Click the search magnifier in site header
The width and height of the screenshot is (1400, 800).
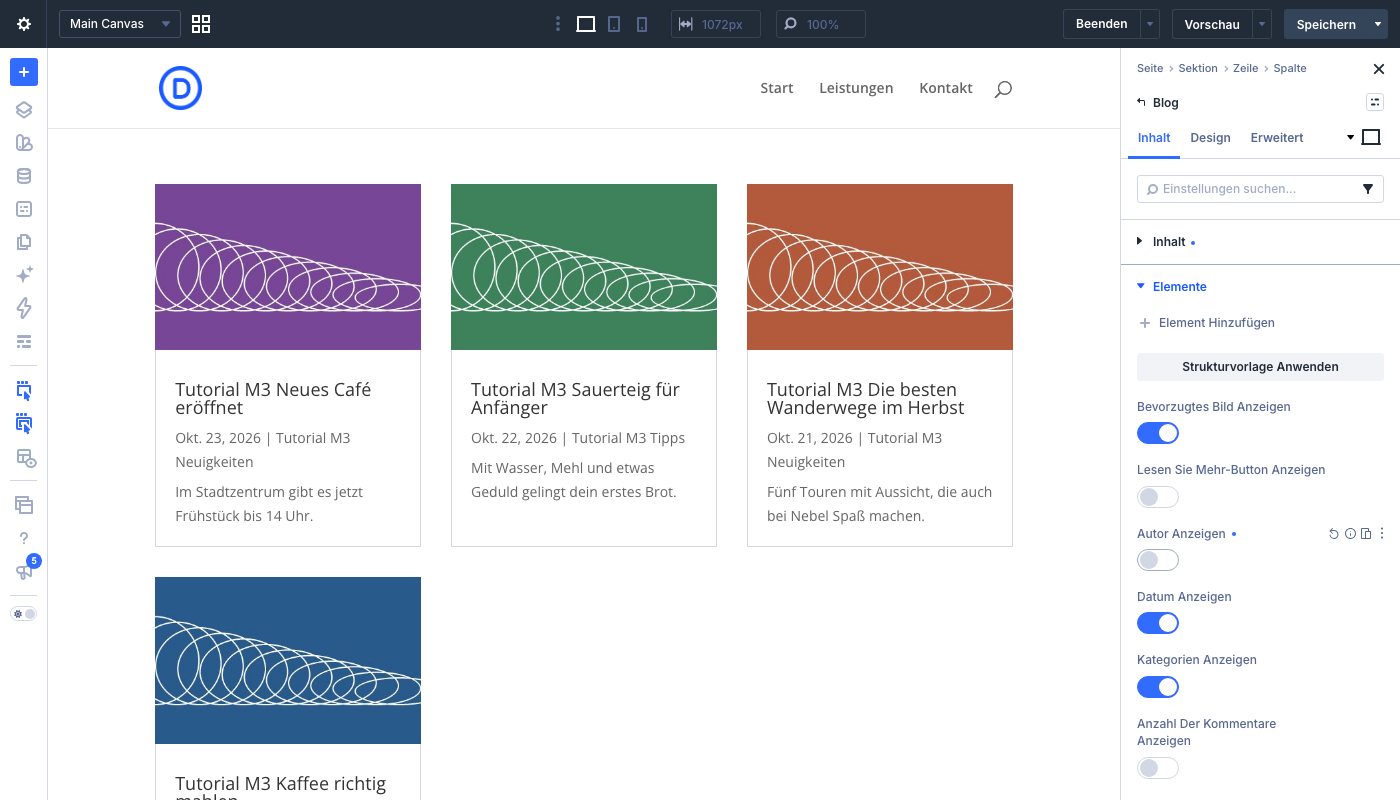[1003, 89]
